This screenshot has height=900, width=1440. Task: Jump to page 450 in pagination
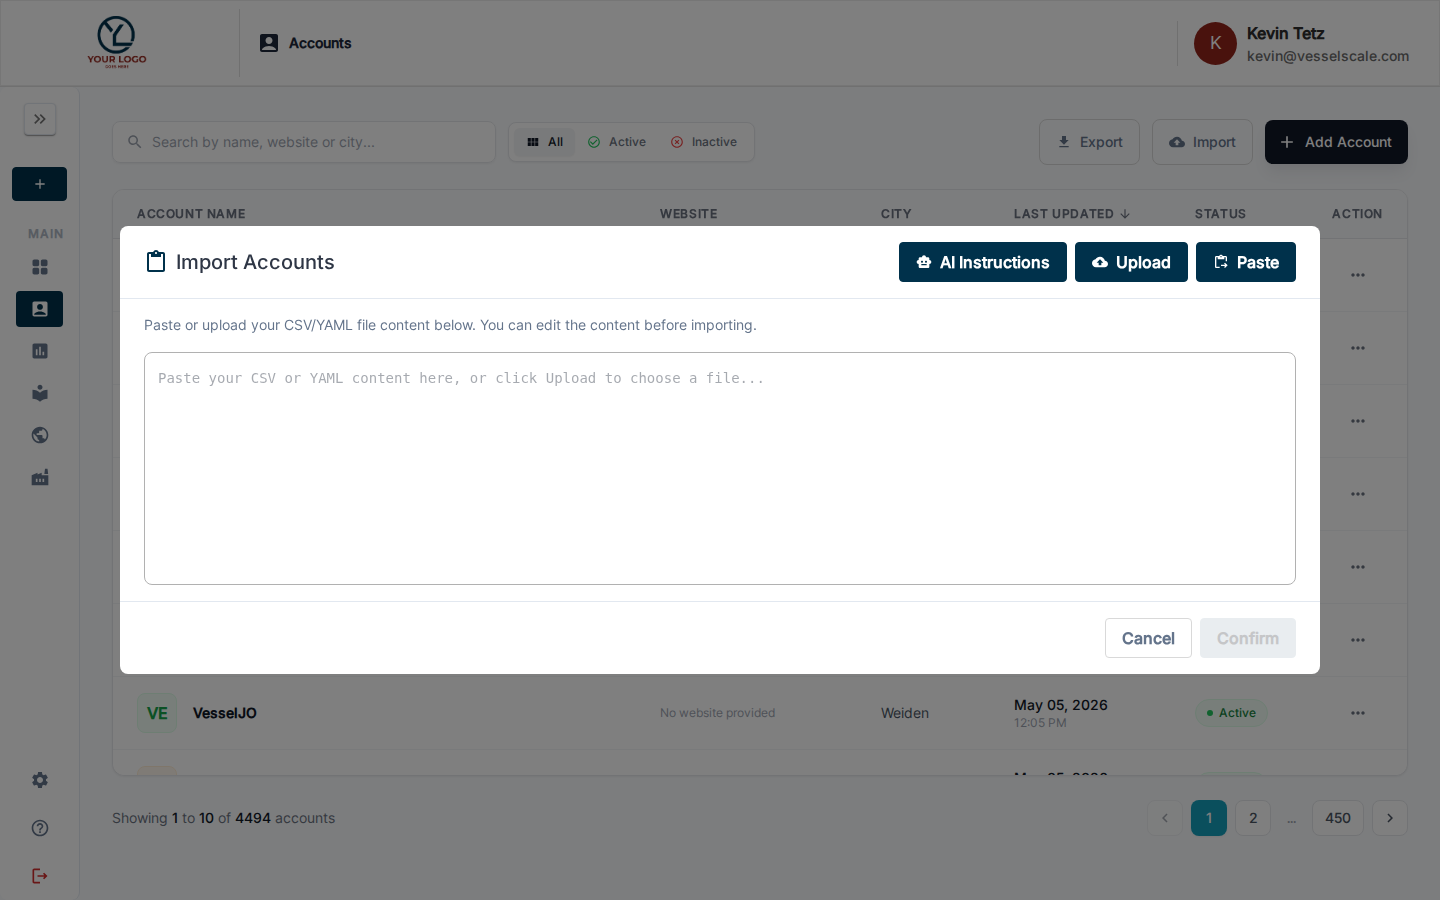1338,818
